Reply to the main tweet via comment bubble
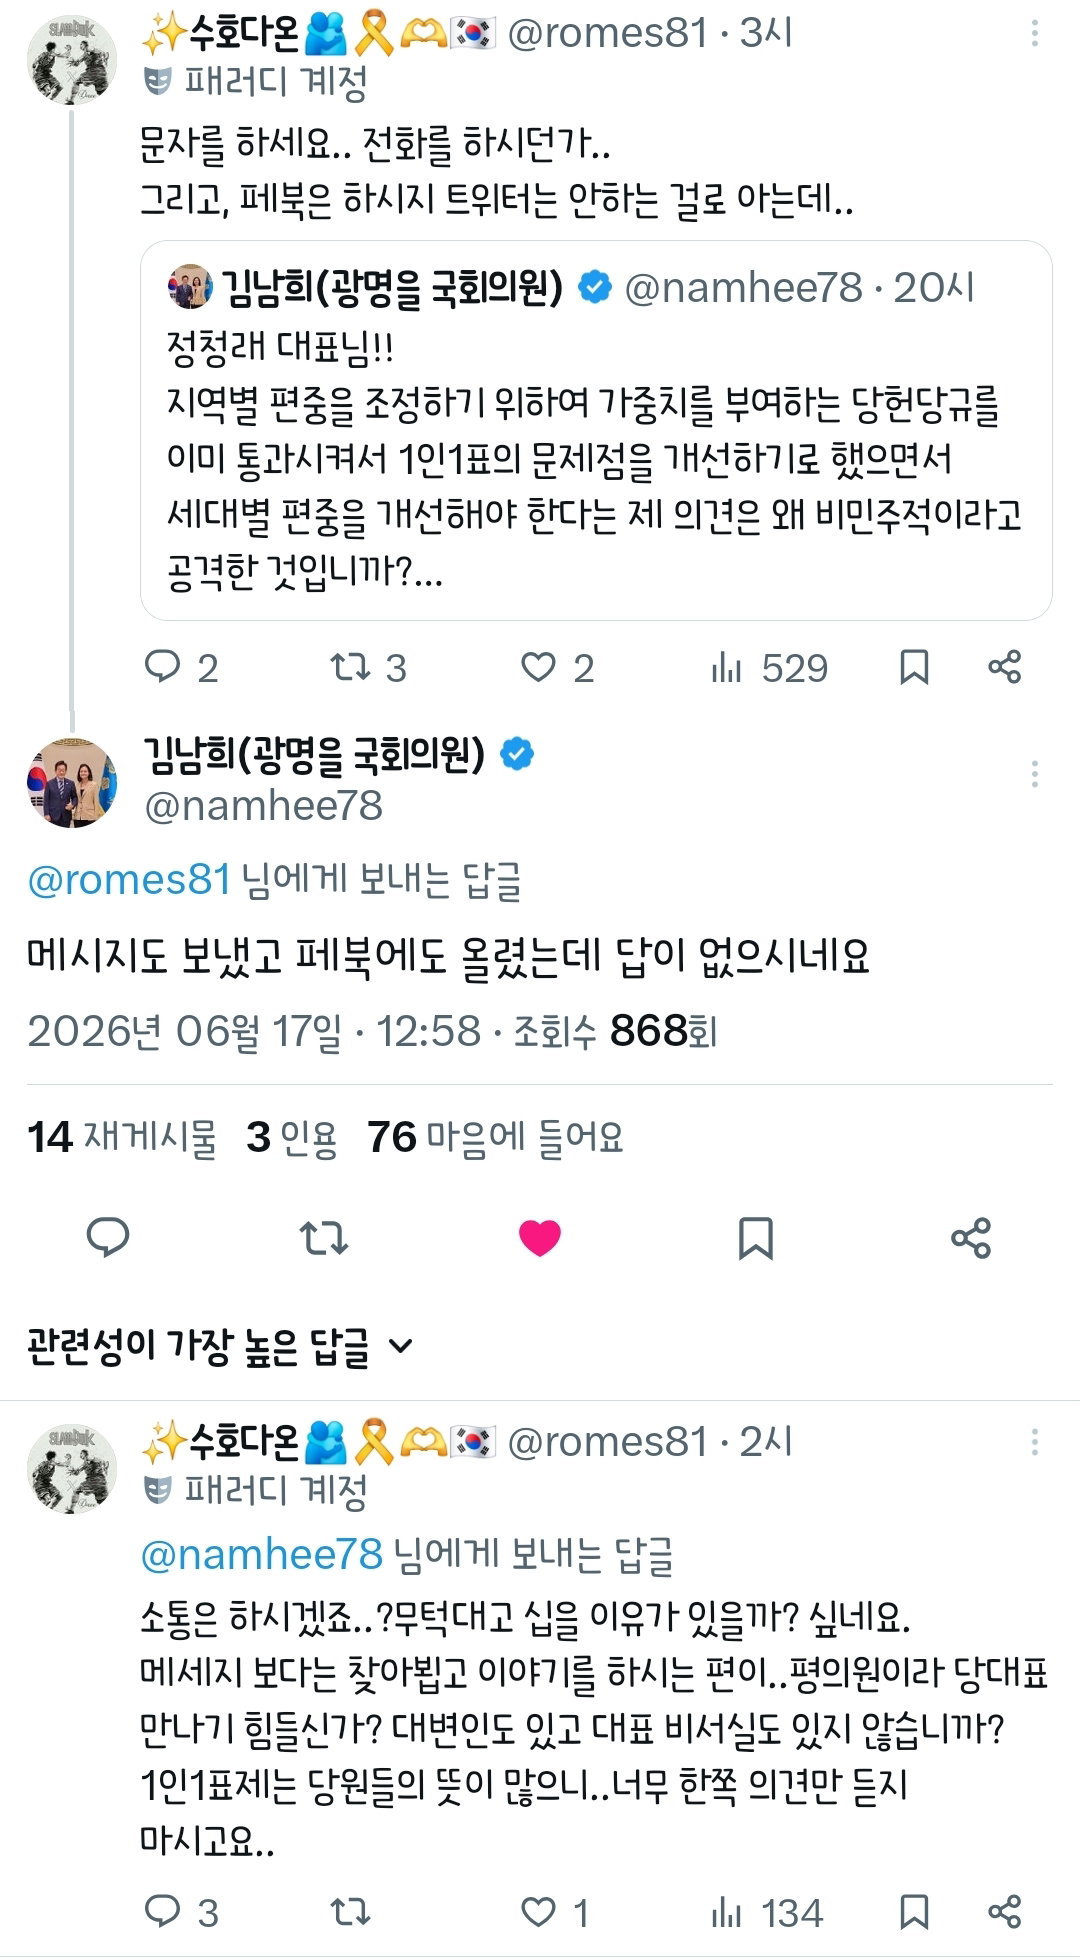Viewport: 1080px width, 1960px height. (x=108, y=1238)
